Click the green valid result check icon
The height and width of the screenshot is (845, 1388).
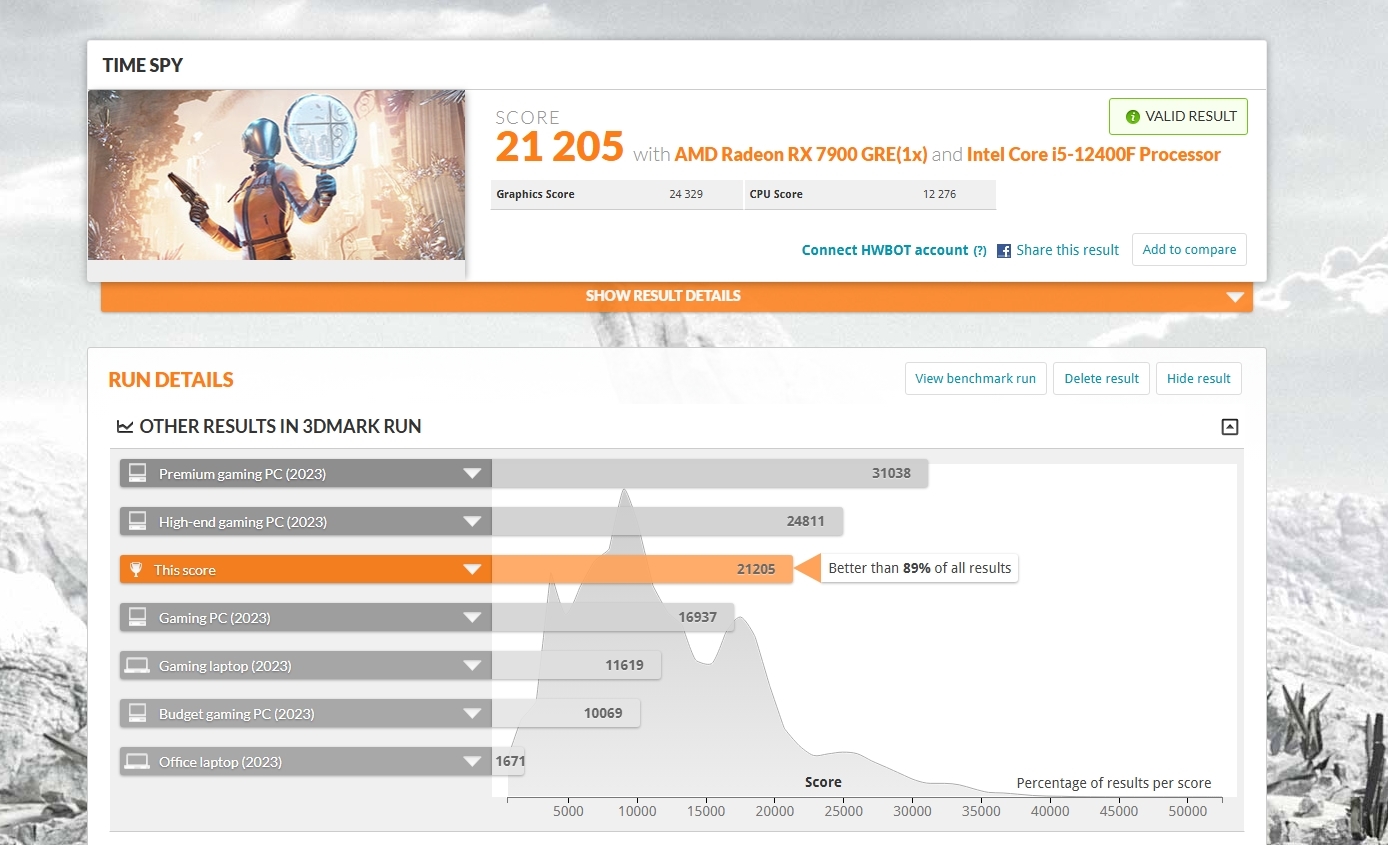(1133, 116)
